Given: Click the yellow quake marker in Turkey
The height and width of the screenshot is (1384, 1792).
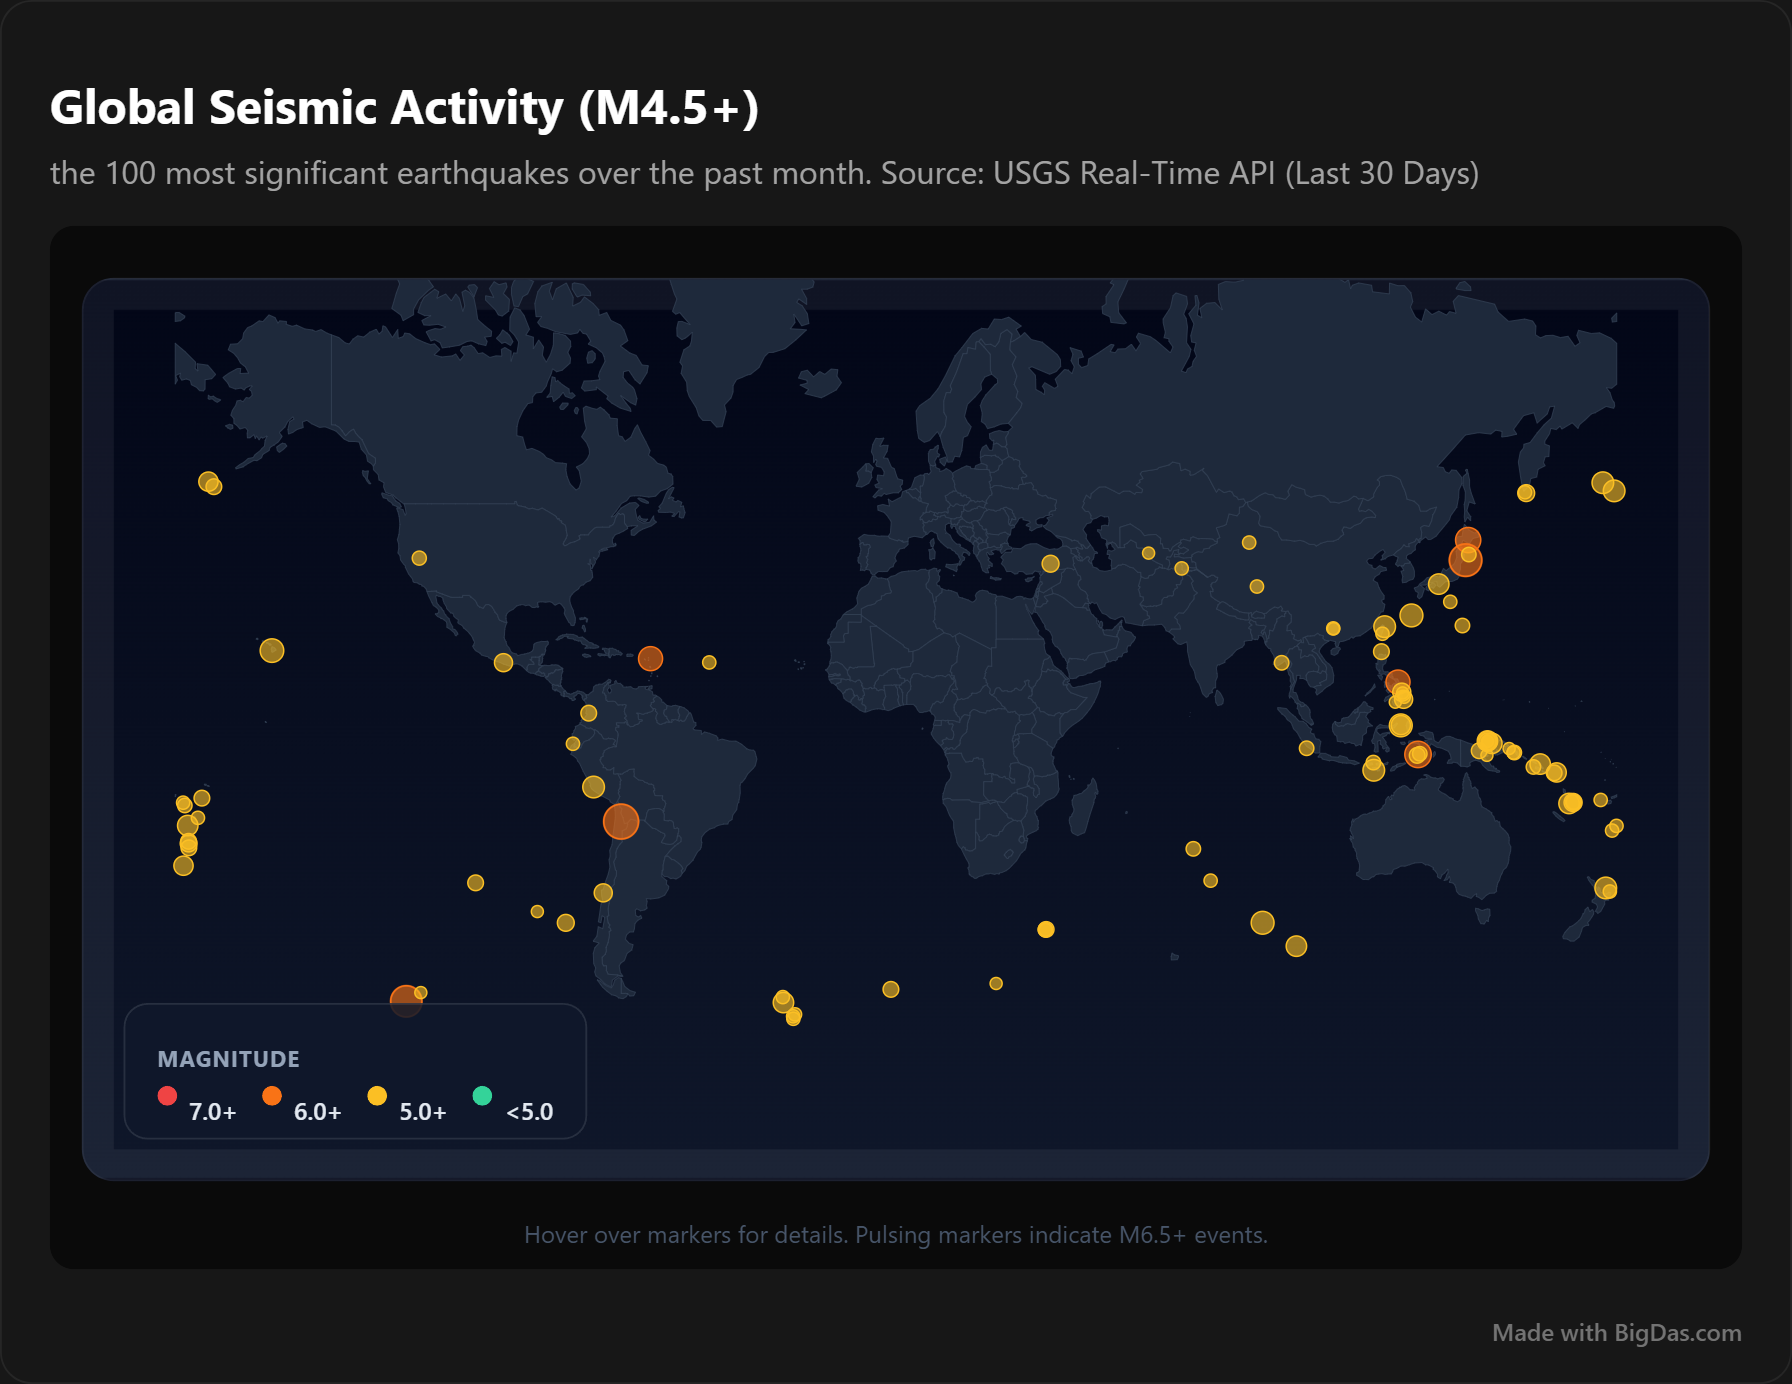Looking at the screenshot, I should pos(1050,563).
